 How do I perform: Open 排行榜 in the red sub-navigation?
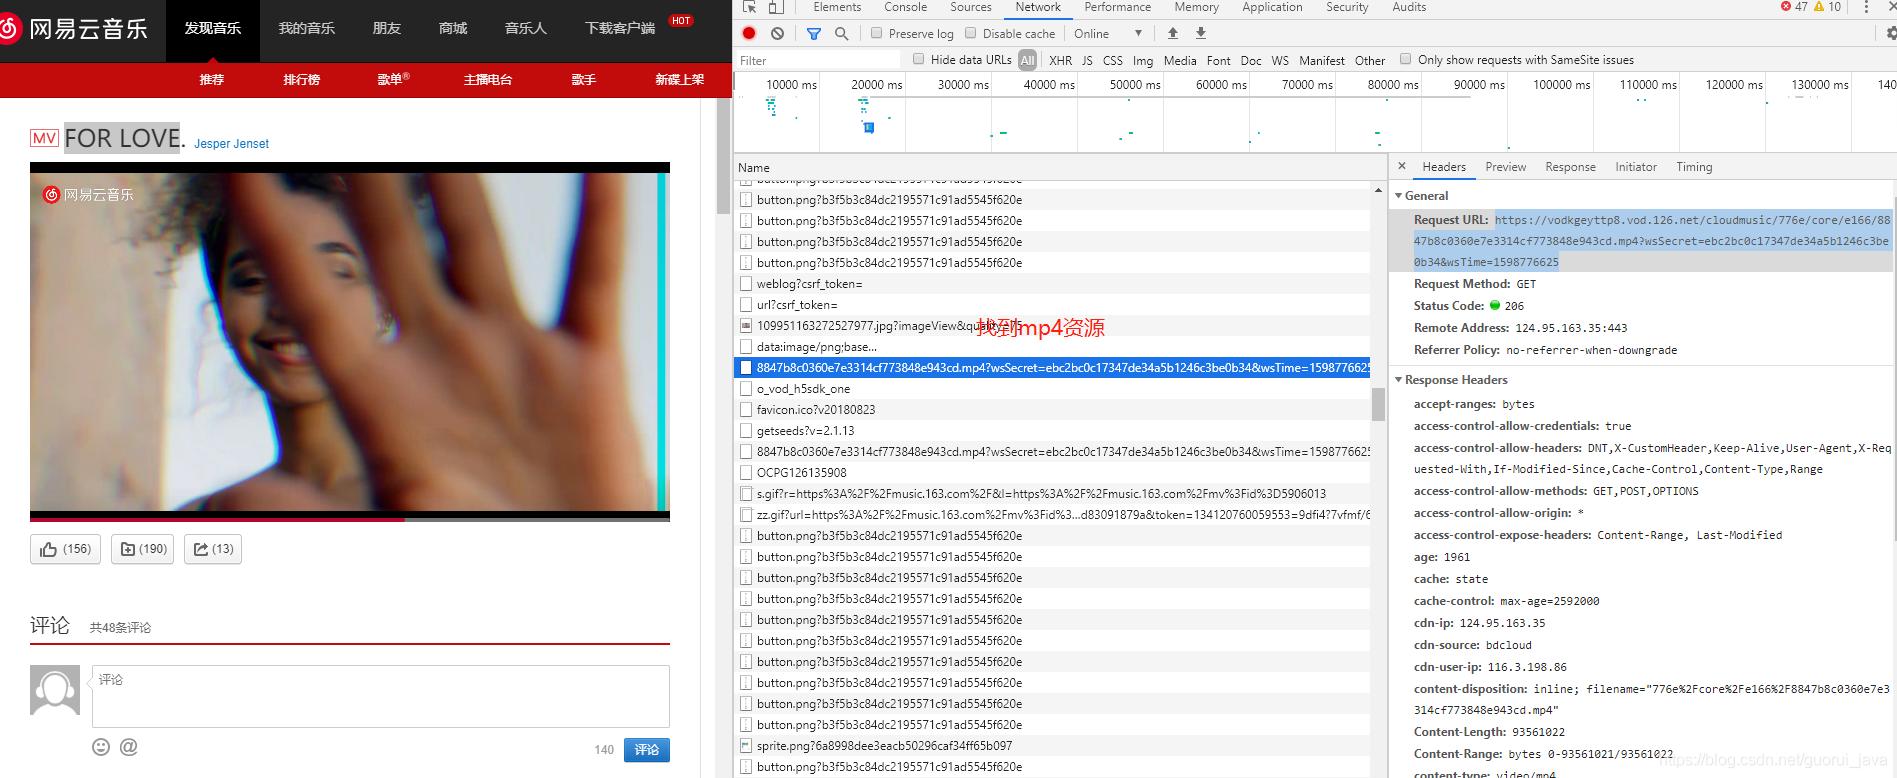302,80
